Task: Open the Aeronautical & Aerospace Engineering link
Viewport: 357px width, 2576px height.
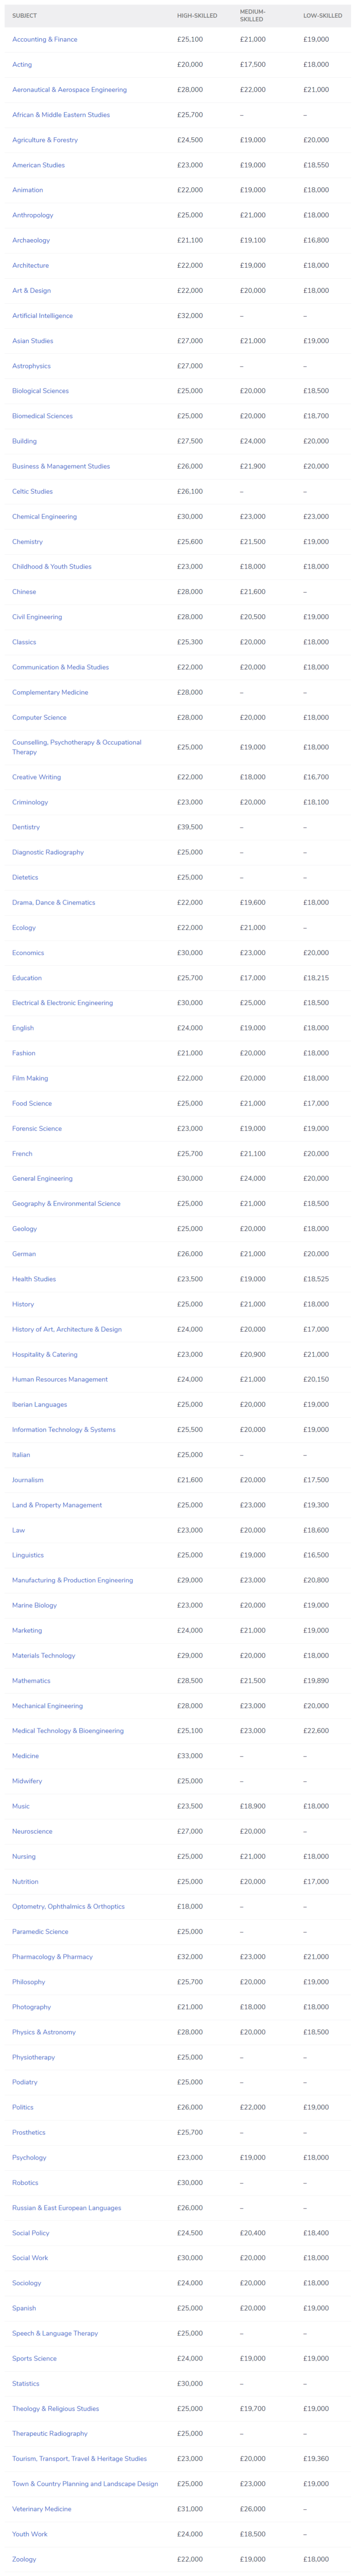Action: 69,90
